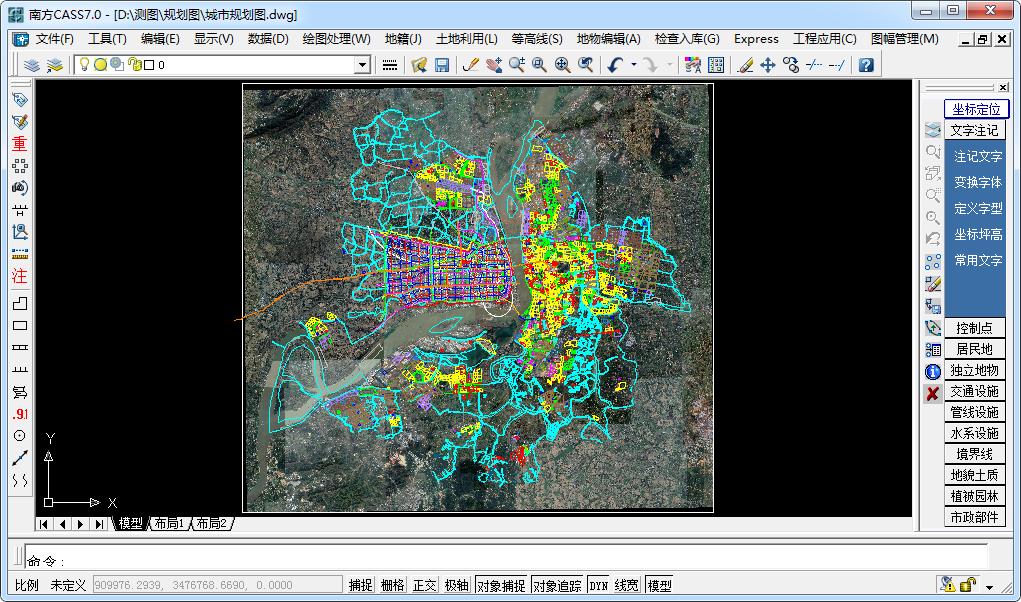Click the Save (floppy disk) toolbar icon

[441, 65]
